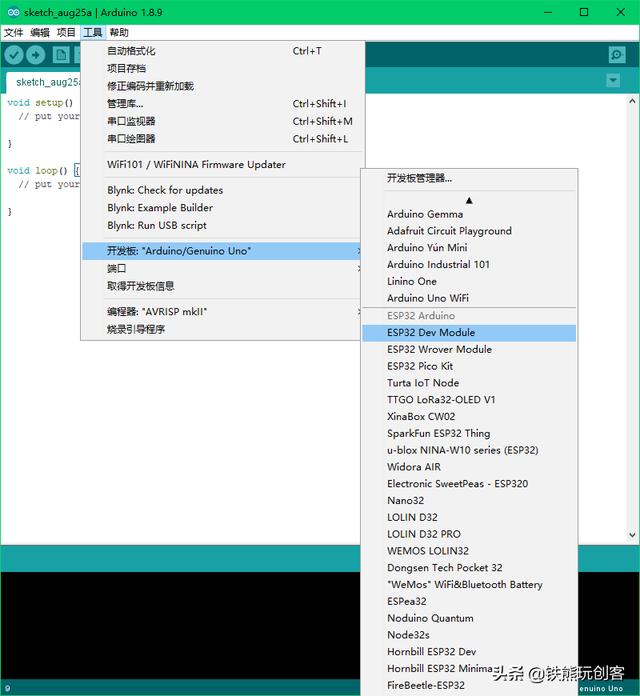The image size is (640, 696).
Task: Select "WeMos" WiFi&Bluetooth Battery board
Action: click(469, 585)
